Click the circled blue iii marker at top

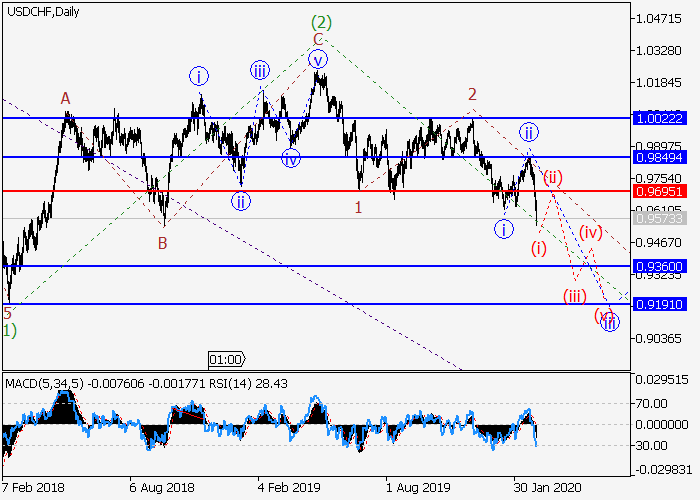point(260,69)
